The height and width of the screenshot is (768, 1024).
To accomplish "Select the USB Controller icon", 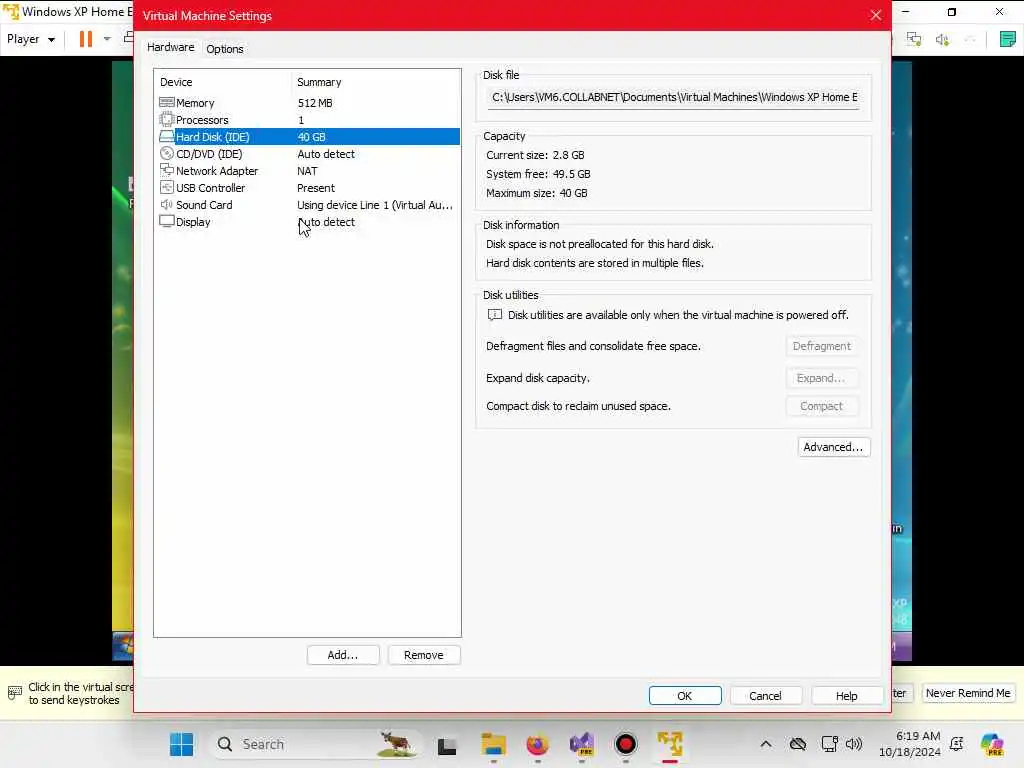I will 167,187.
